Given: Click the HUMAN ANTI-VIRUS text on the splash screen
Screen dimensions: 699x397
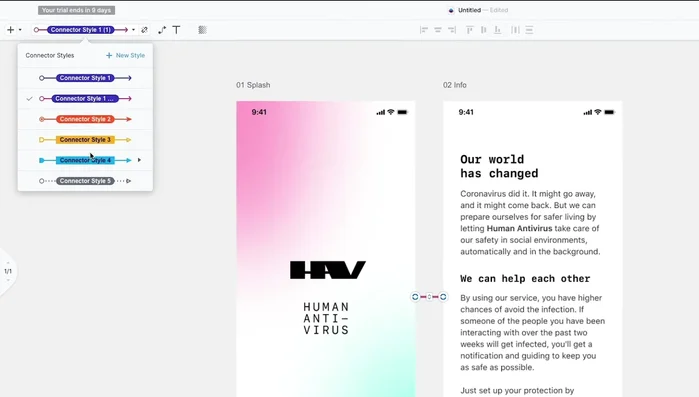Looking at the screenshot, I should click(x=326, y=319).
